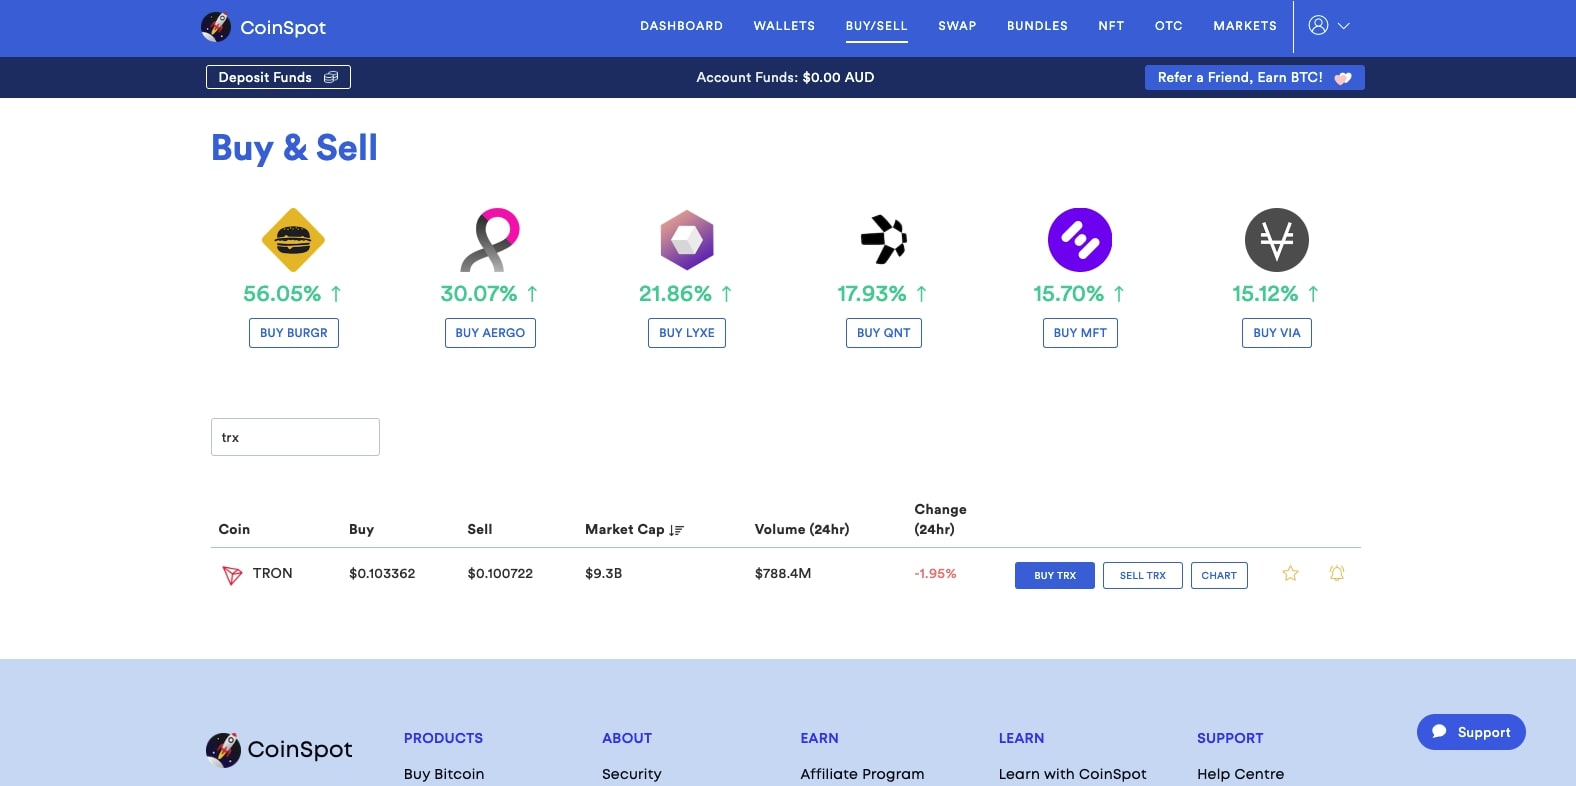1576x786 pixels.
Task: Open the Swap menu item
Action: [957, 26]
